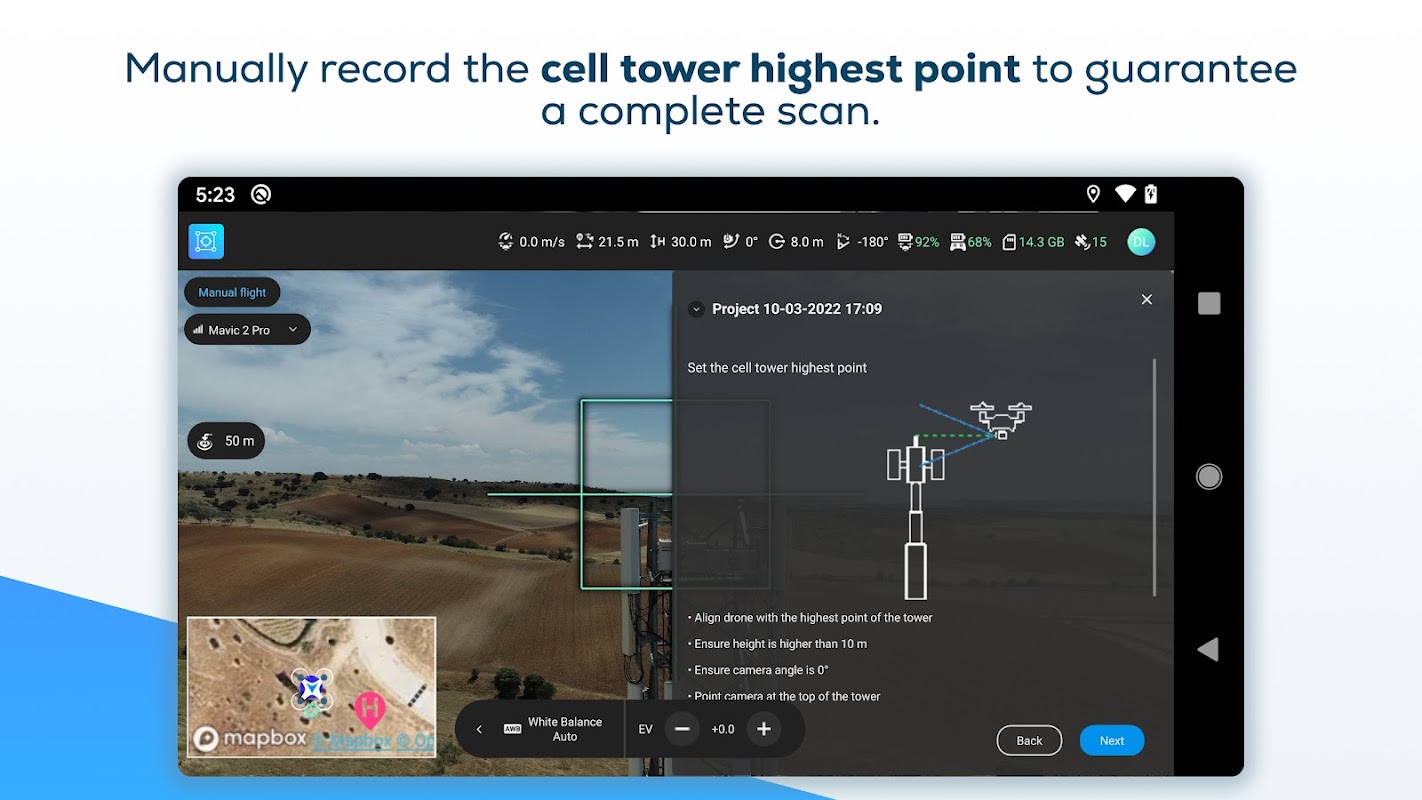
Task: Close the project instructions panel
Action: click(1147, 299)
